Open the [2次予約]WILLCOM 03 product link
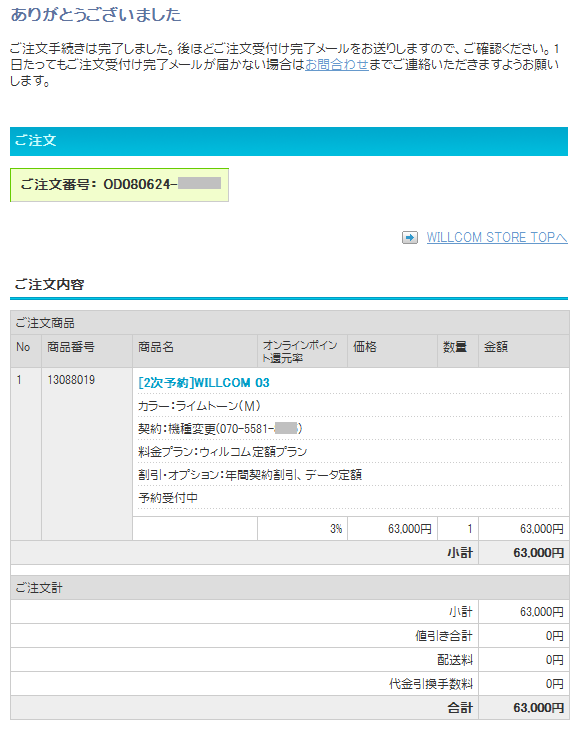The height and width of the screenshot is (729, 577). [x=204, y=383]
